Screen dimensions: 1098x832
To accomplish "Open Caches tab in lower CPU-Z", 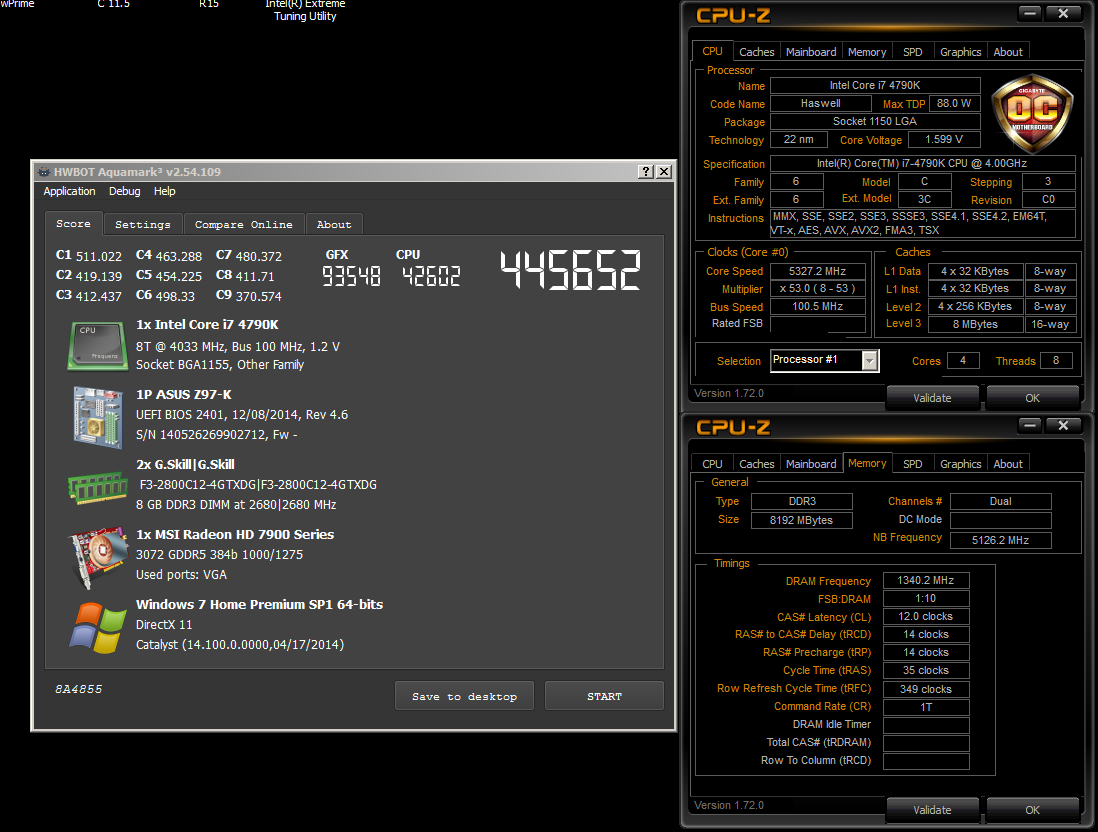I will [x=757, y=464].
